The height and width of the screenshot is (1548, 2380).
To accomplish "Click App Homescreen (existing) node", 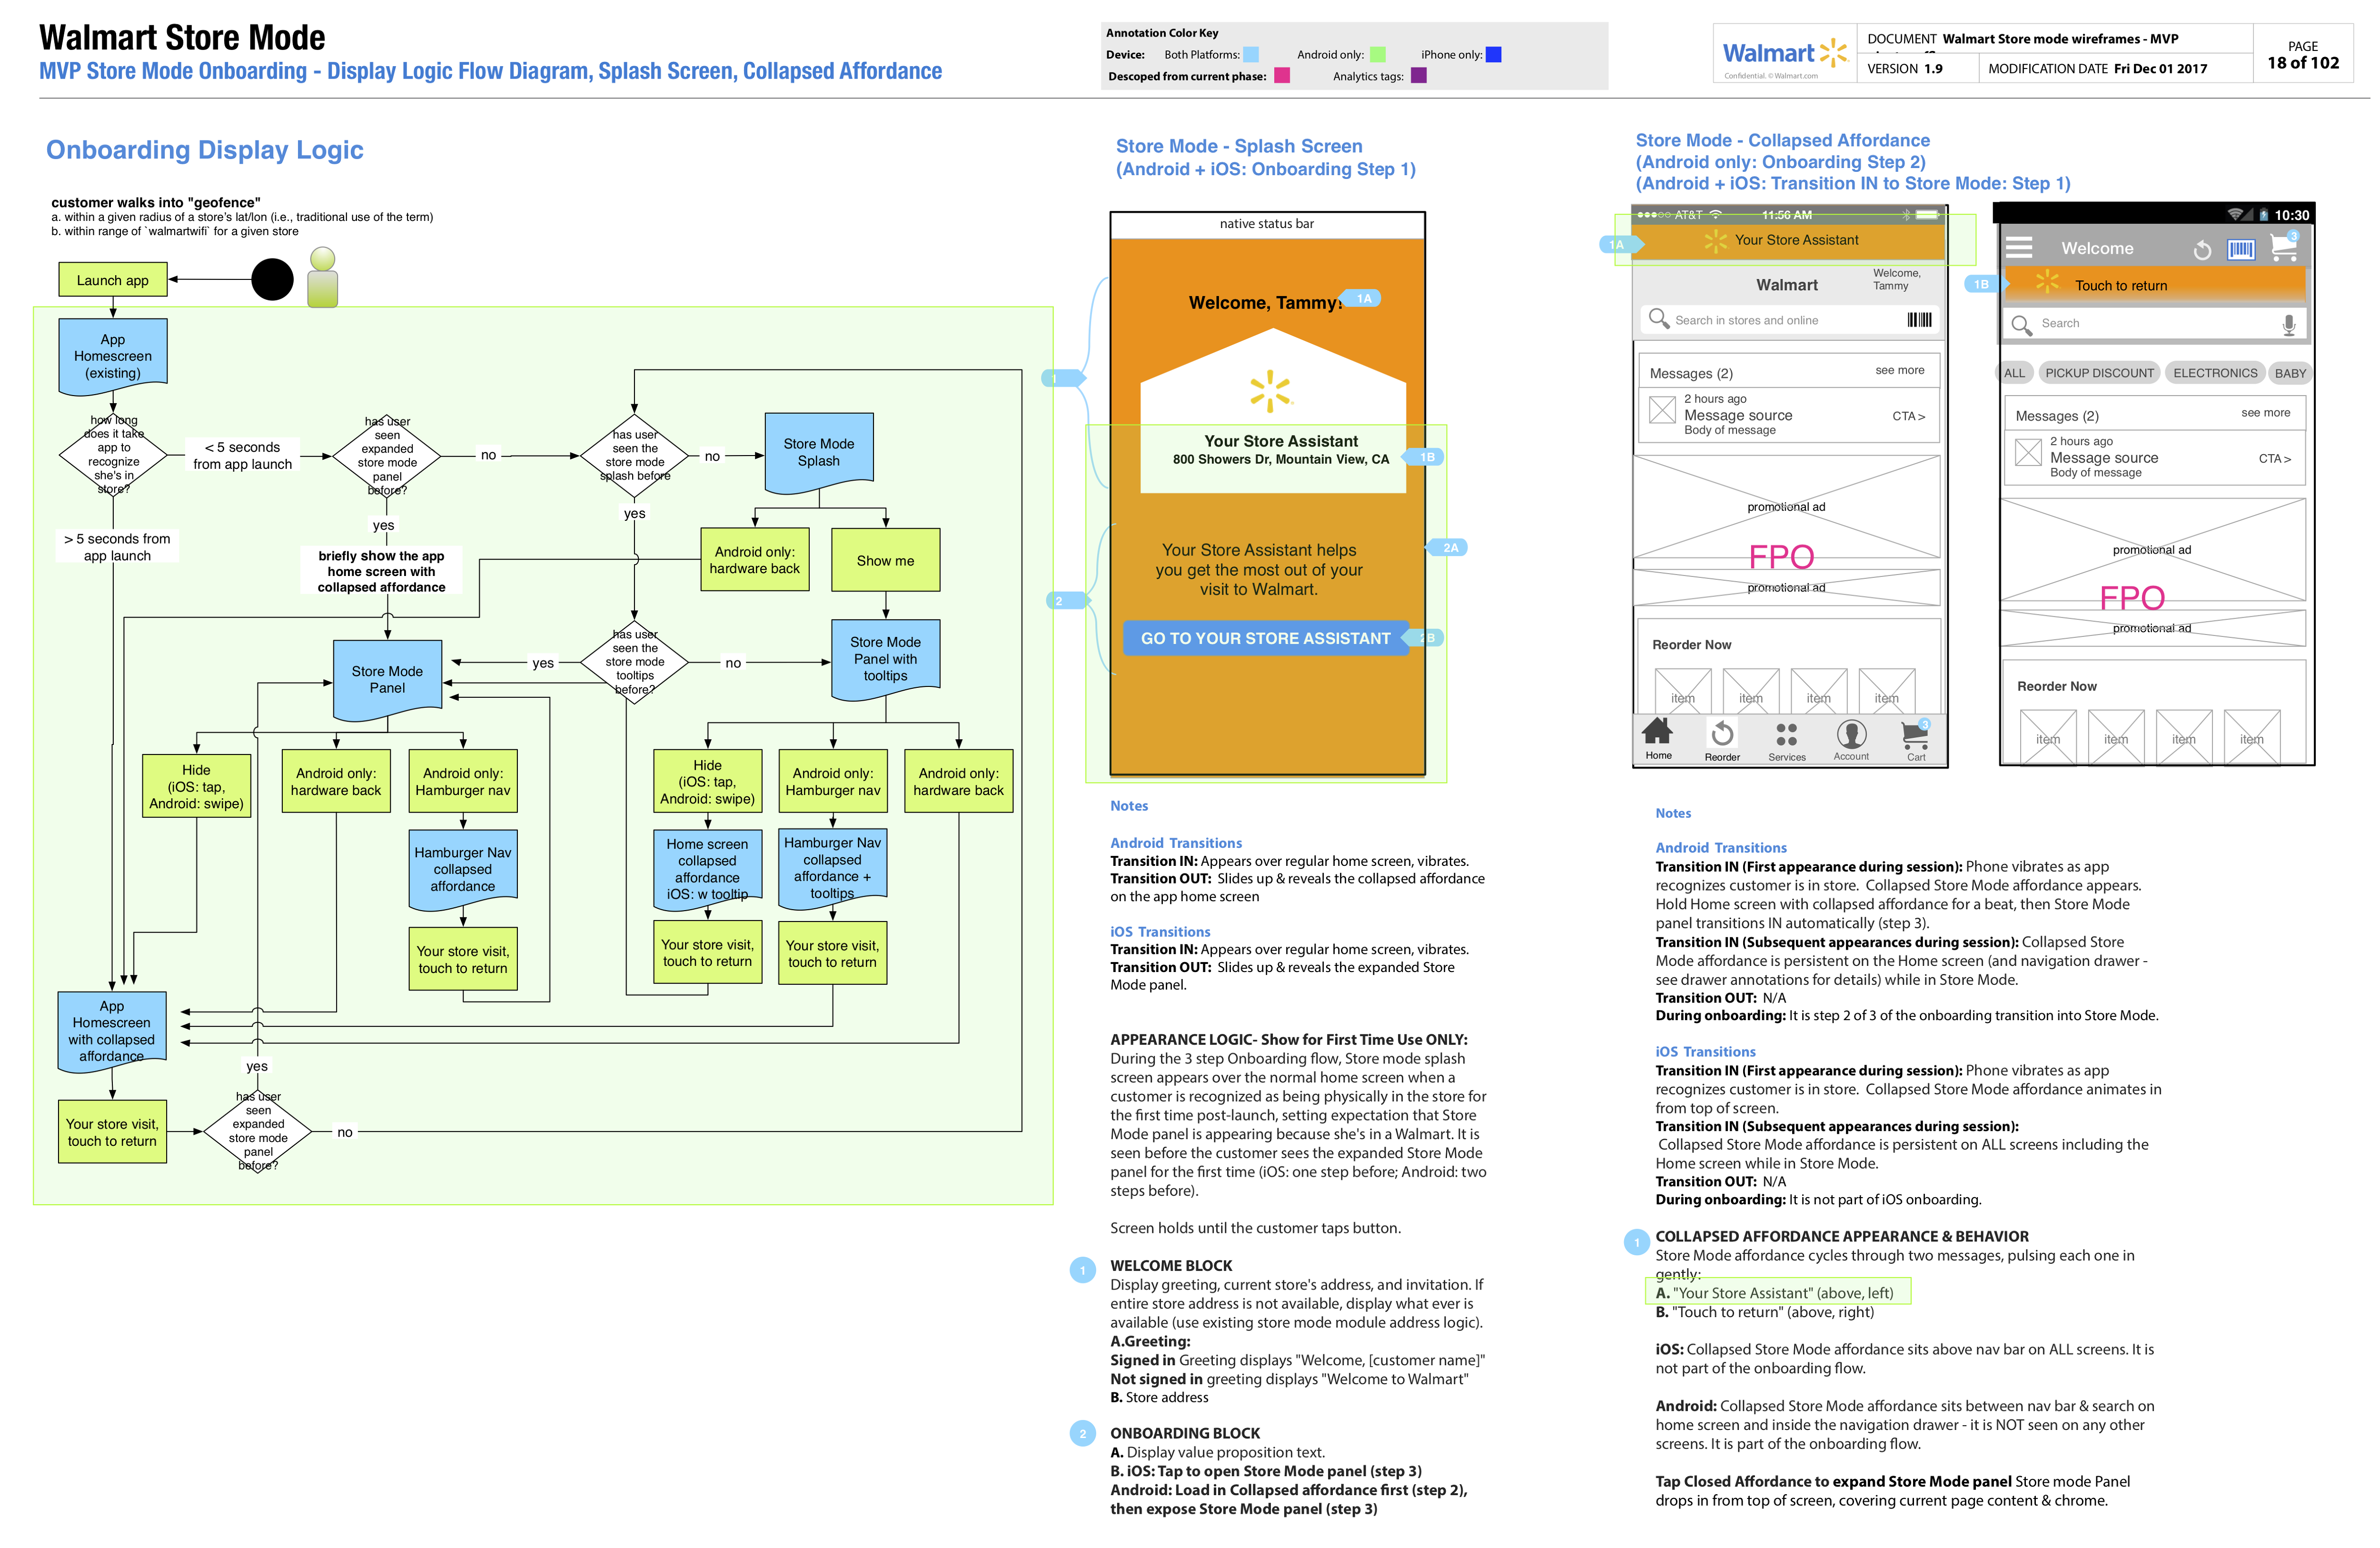I will click(113, 356).
